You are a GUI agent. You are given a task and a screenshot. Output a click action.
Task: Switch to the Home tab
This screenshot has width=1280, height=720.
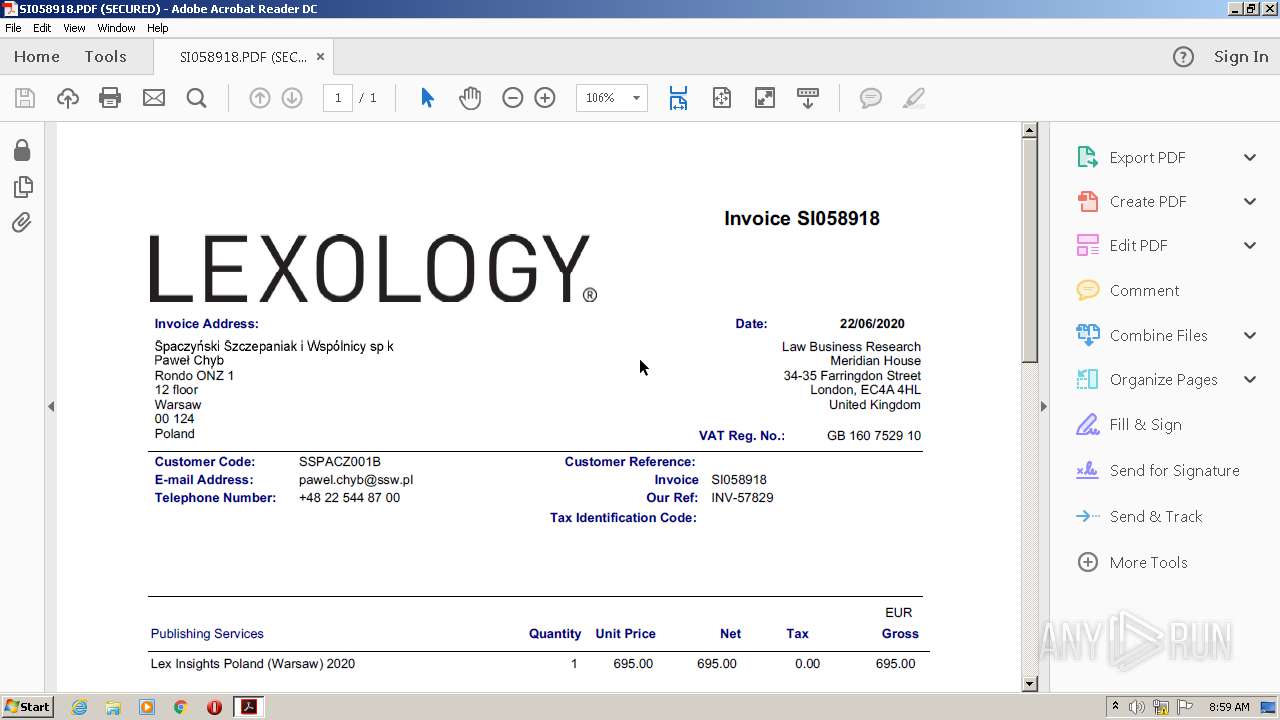tap(37, 56)
